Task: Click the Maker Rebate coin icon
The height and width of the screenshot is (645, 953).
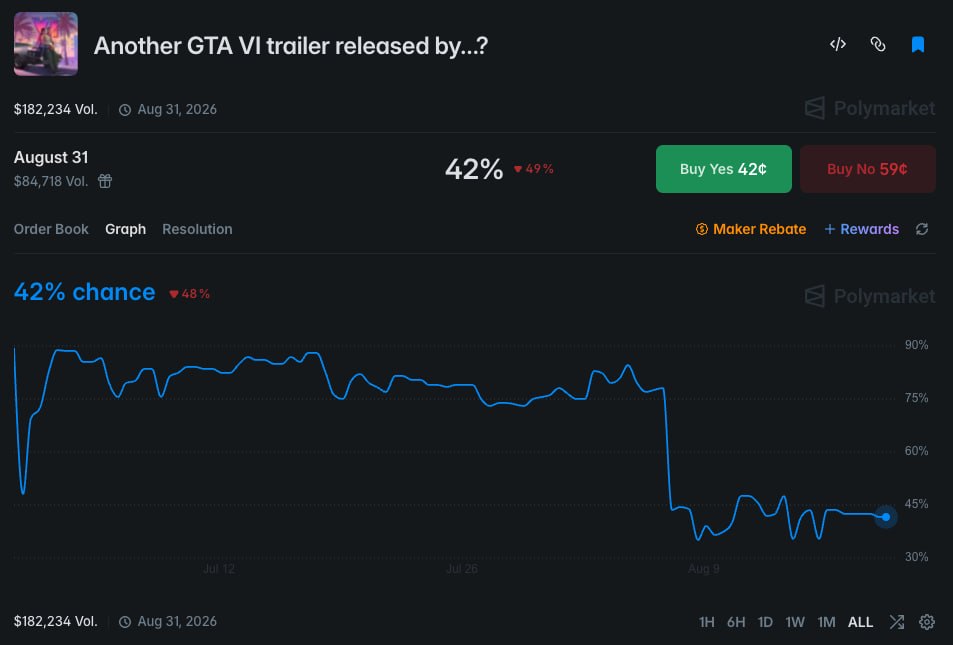Action: [701, 229]
